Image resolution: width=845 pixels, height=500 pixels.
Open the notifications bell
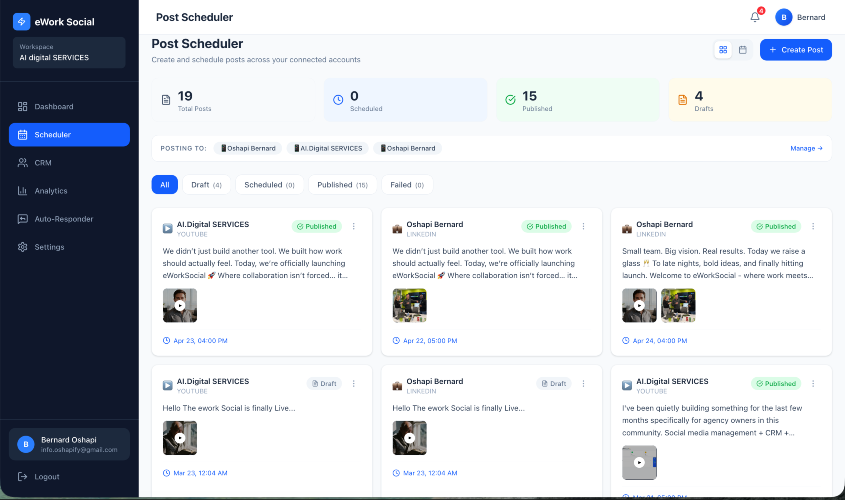pos(755,17)
